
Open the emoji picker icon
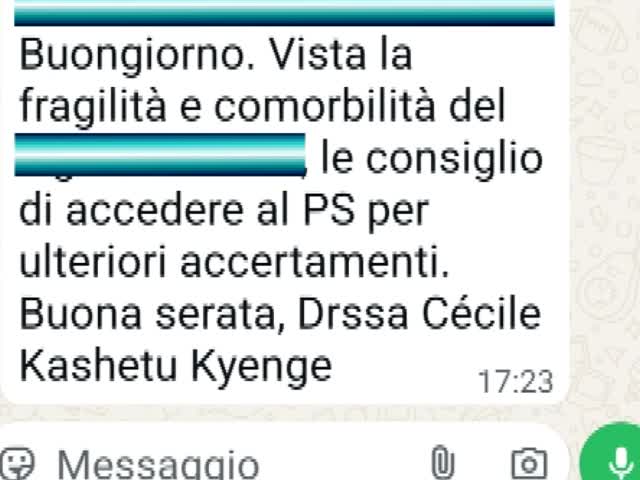(x=17, y=464)
